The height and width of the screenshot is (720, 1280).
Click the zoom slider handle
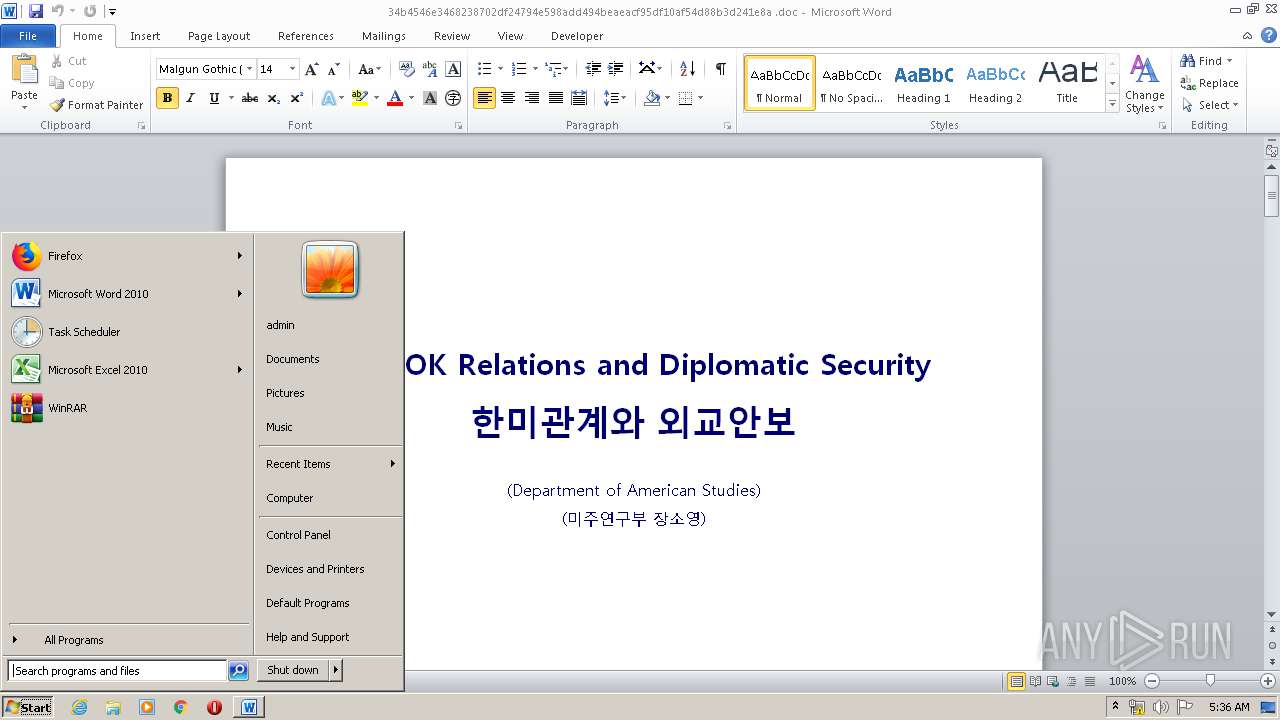tap(1210, 681)
